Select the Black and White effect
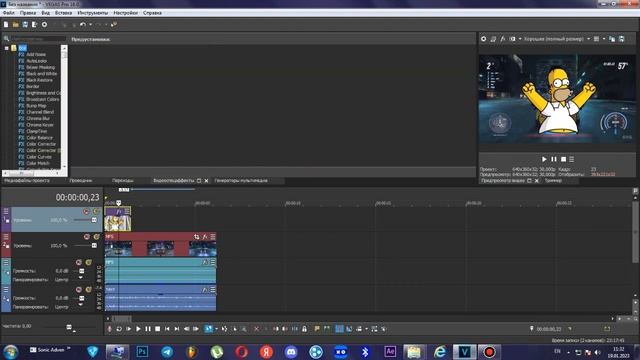 42,74
